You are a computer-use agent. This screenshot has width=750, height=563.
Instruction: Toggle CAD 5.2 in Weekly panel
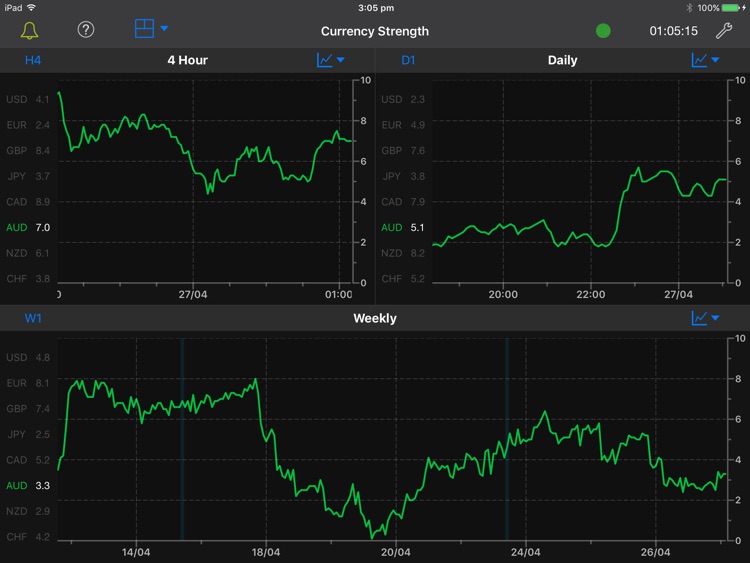(28, 460)
